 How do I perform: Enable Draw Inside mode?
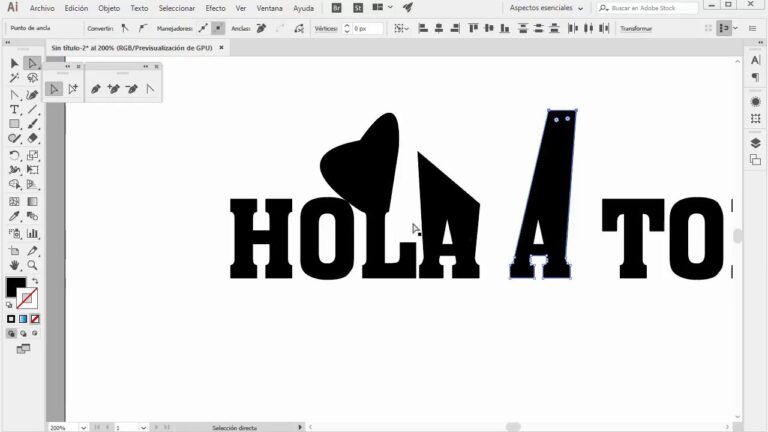(35, 333)
